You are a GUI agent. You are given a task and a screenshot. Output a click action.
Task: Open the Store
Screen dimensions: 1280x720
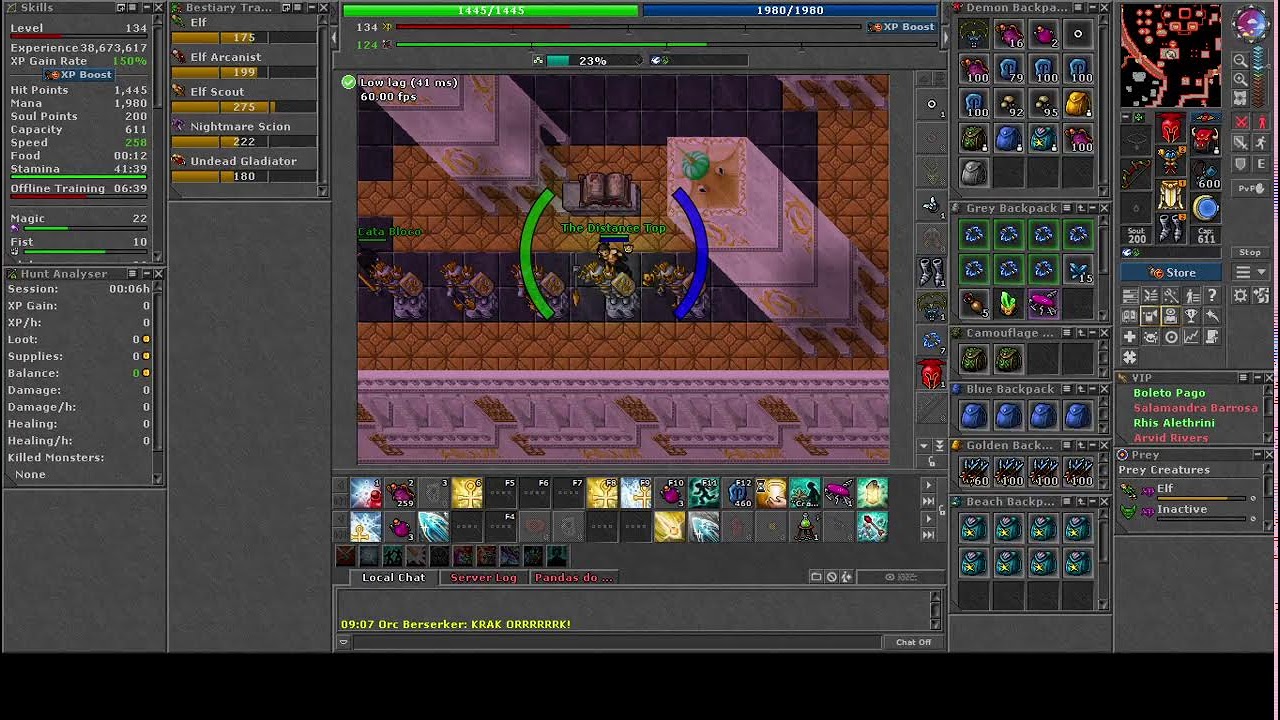click(1172, 272)
